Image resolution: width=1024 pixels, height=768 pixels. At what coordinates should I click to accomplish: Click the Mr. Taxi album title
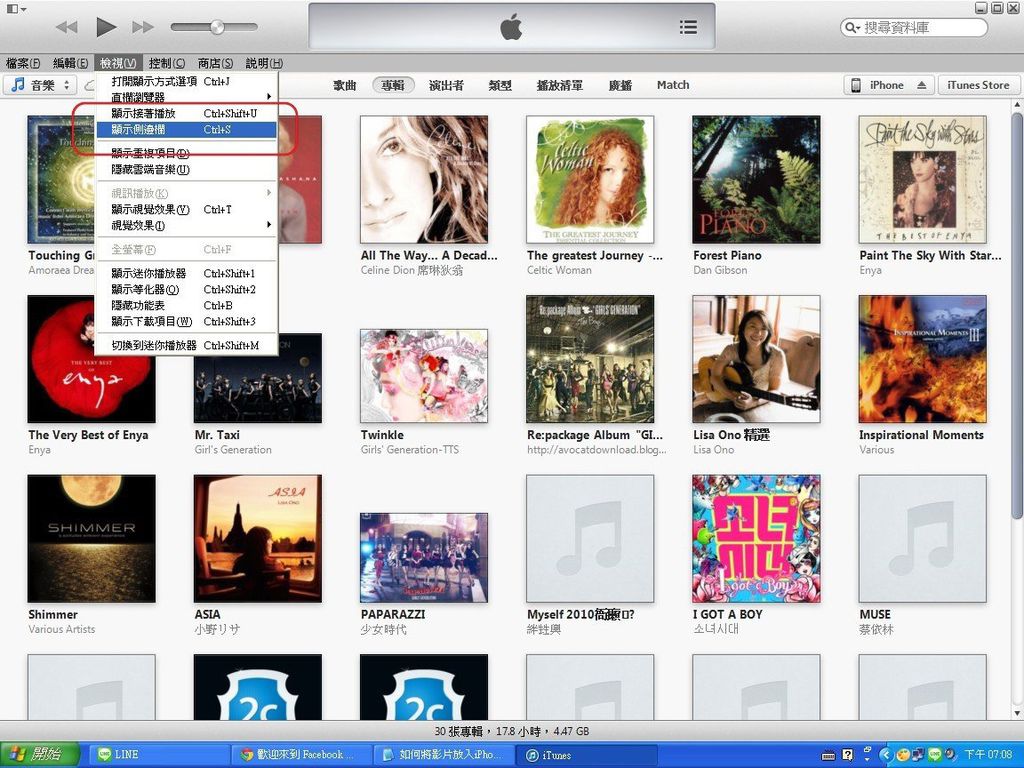217,435
